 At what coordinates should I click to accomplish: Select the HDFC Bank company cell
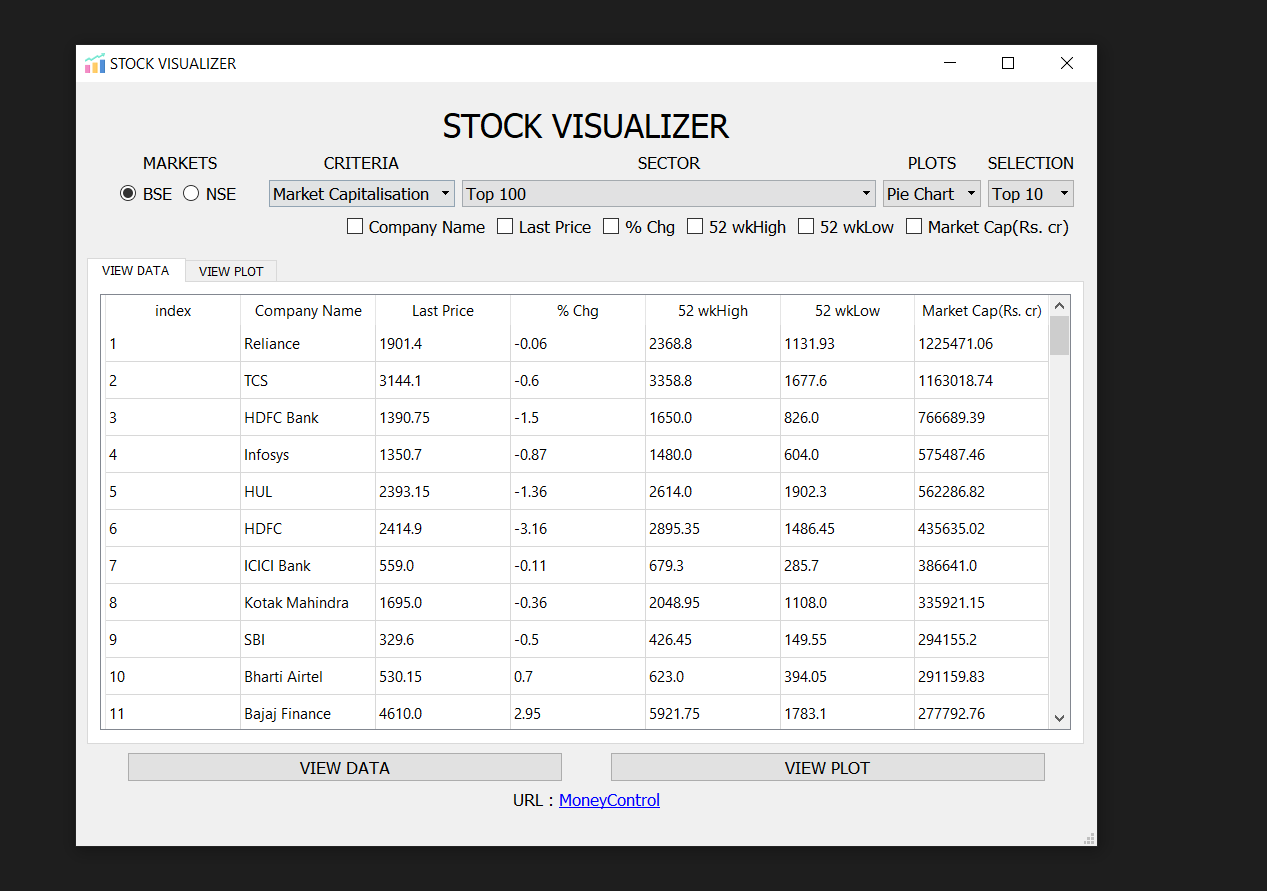308,418
